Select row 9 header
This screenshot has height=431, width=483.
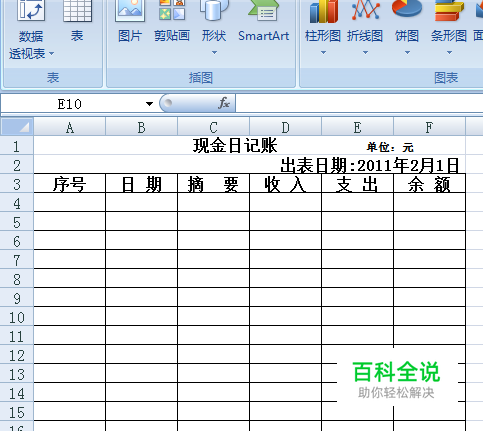17,298
